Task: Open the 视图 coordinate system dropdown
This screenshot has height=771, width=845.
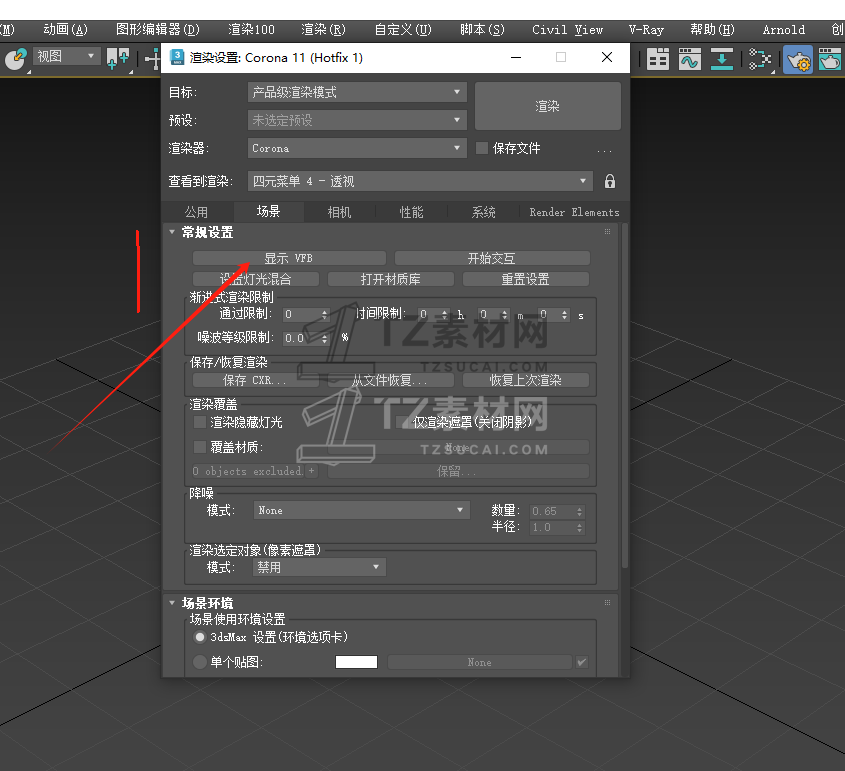Action: coord(66,56)
